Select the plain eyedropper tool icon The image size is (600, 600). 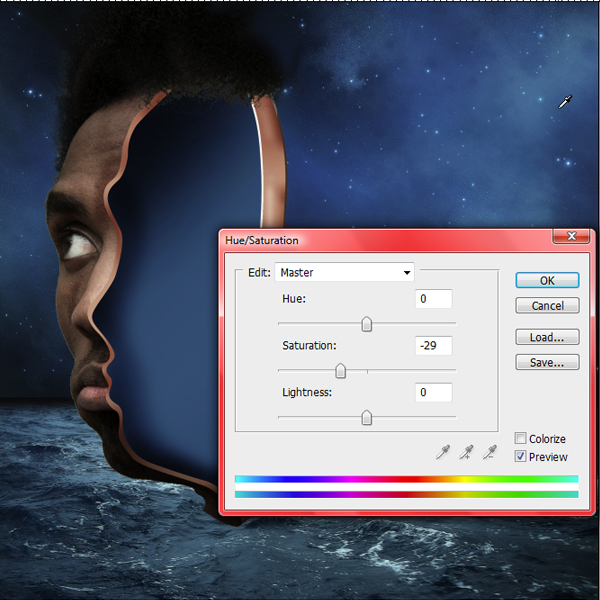pos(443,452)
